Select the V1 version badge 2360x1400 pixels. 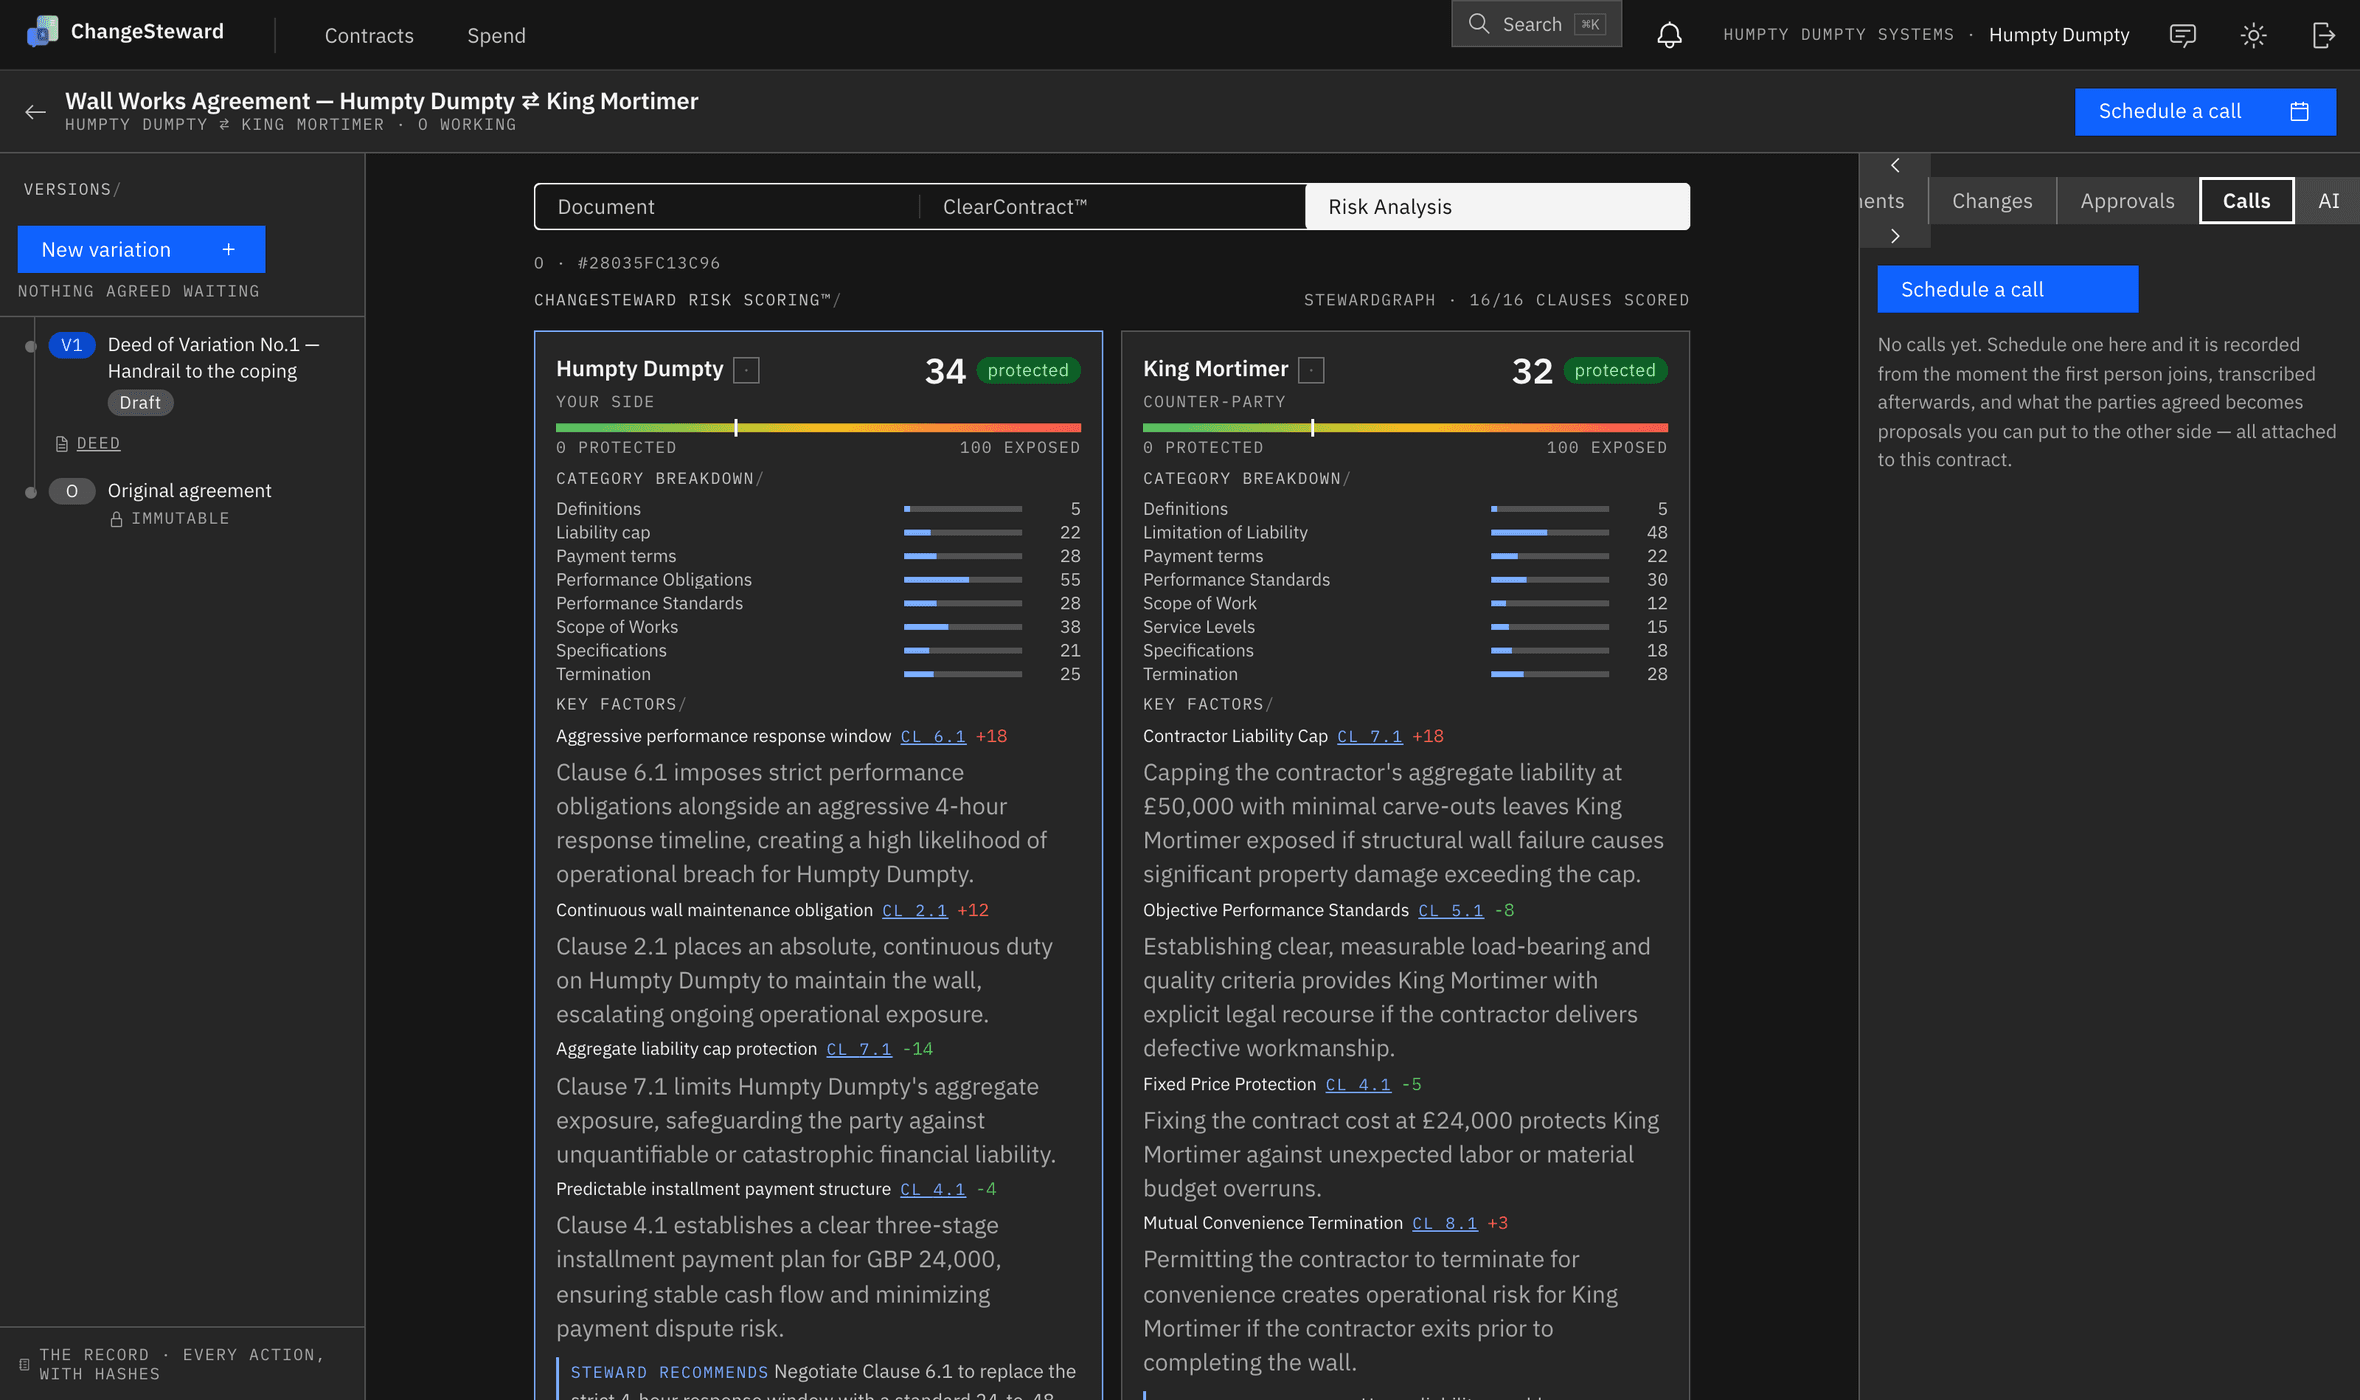[71, 345]
